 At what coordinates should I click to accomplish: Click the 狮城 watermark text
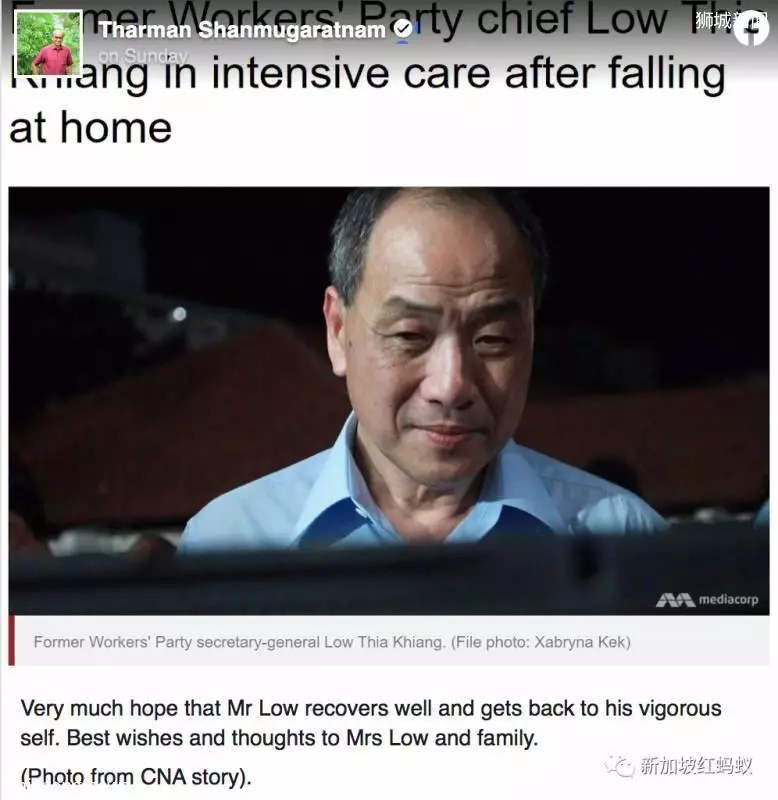(713, 20)
